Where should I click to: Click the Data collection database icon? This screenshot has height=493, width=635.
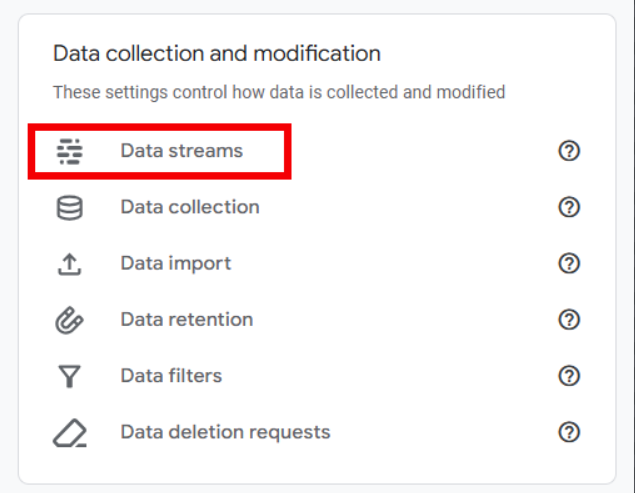(70, 208)
